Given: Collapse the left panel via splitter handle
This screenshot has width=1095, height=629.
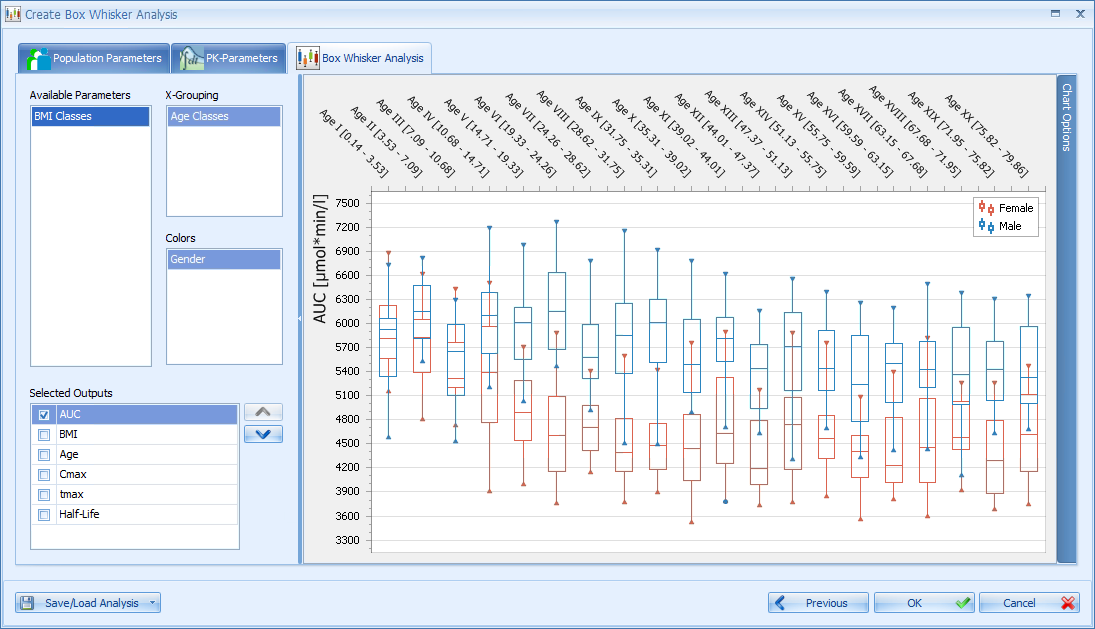Looking at the screenshot, I should [300, 318].
